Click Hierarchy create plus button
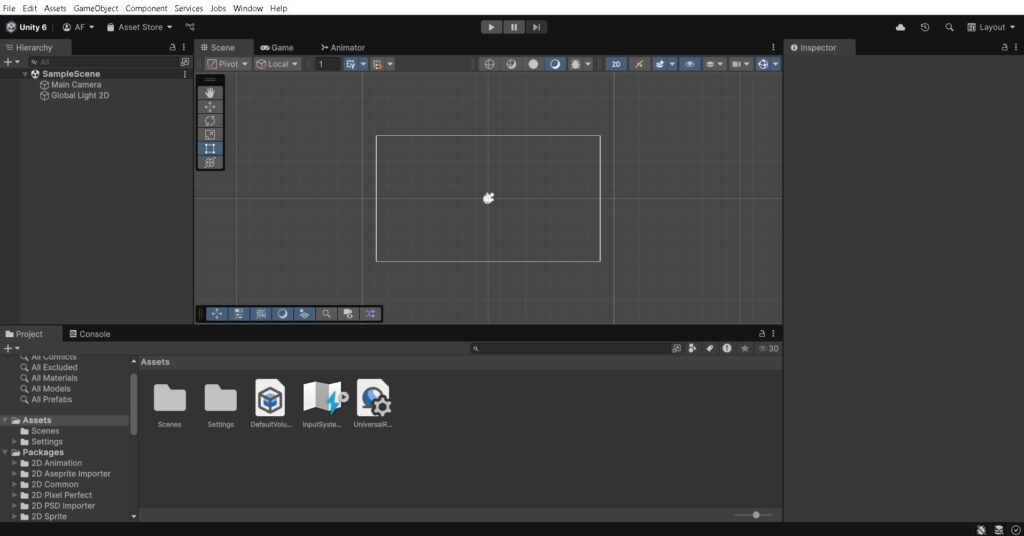 click(8, 62)
